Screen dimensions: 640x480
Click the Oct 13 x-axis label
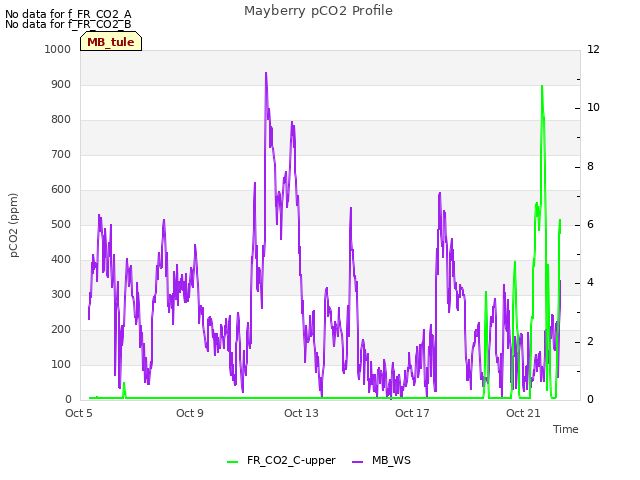pyautogui.click(x=301, y=413)
